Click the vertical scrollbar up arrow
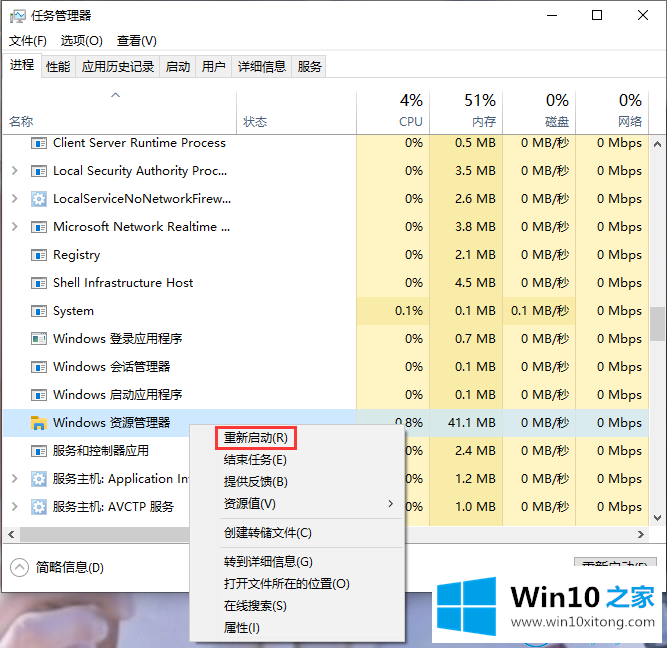The height and width of the screenshot is (648, 667). tap(658, 144)
